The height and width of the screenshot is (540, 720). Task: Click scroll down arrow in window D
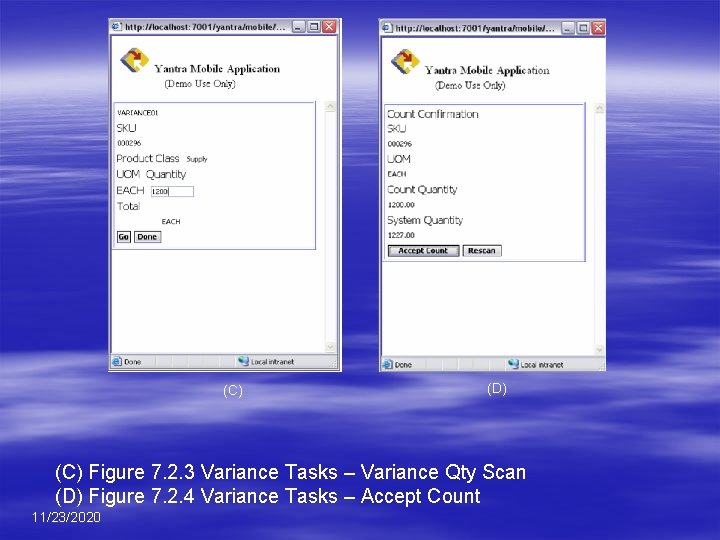coord(599,350)
